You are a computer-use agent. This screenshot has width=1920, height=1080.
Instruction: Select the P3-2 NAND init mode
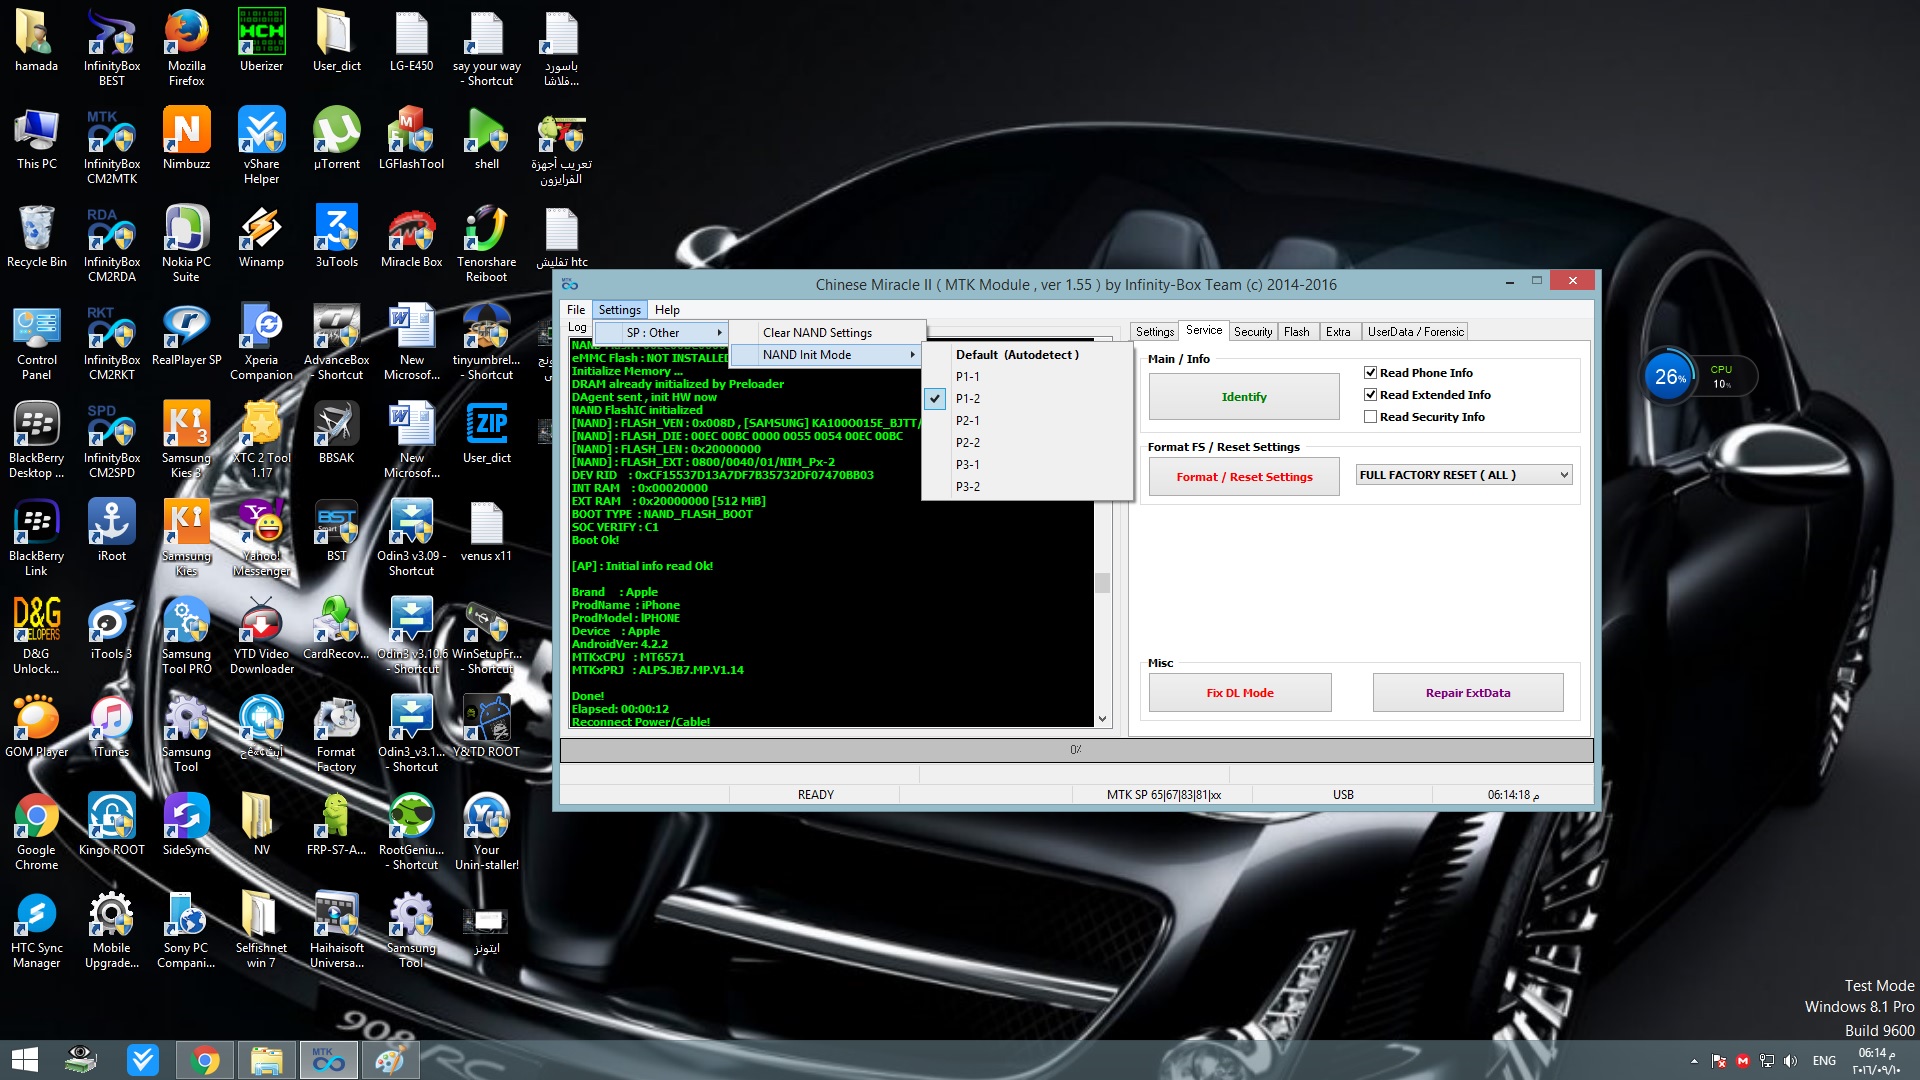(x=1027, y=487)
